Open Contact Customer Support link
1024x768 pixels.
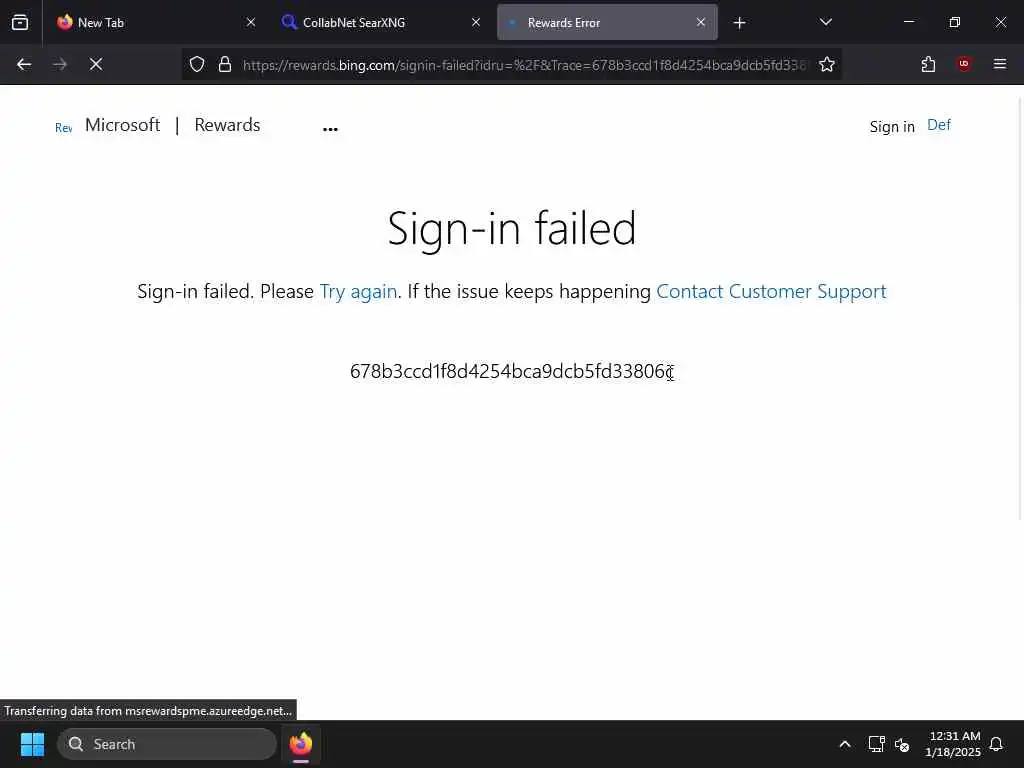[x=771, y=291]
